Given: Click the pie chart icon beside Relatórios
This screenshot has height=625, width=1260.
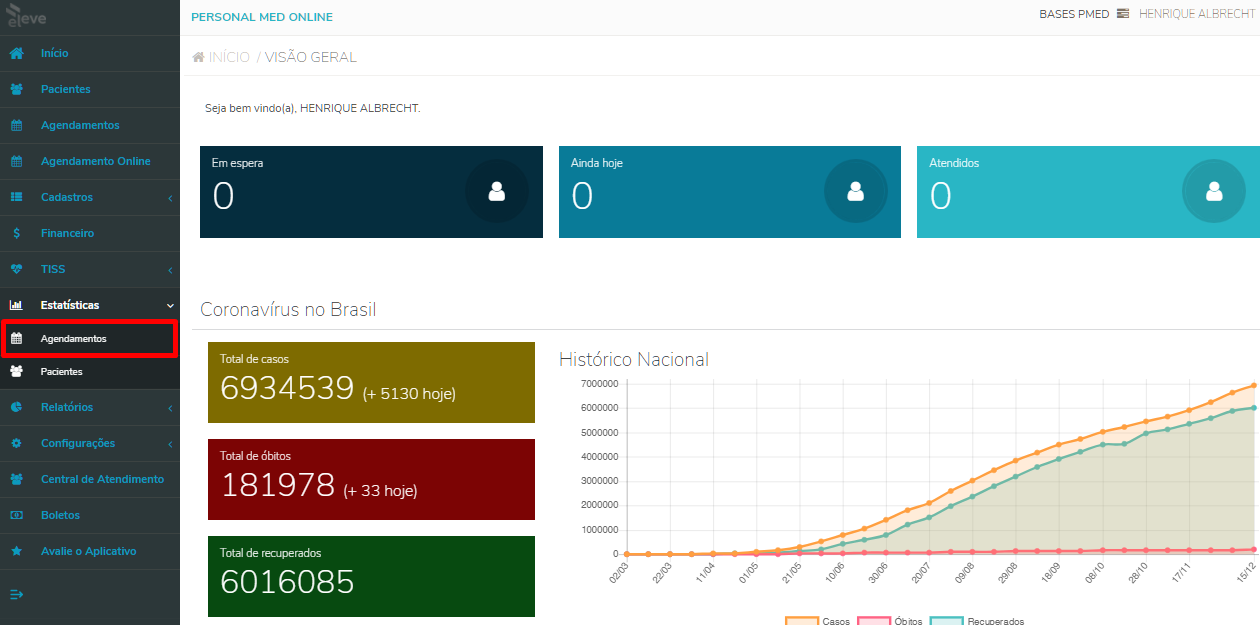Looking at the screenshot, I should click(x=16, y=407).
